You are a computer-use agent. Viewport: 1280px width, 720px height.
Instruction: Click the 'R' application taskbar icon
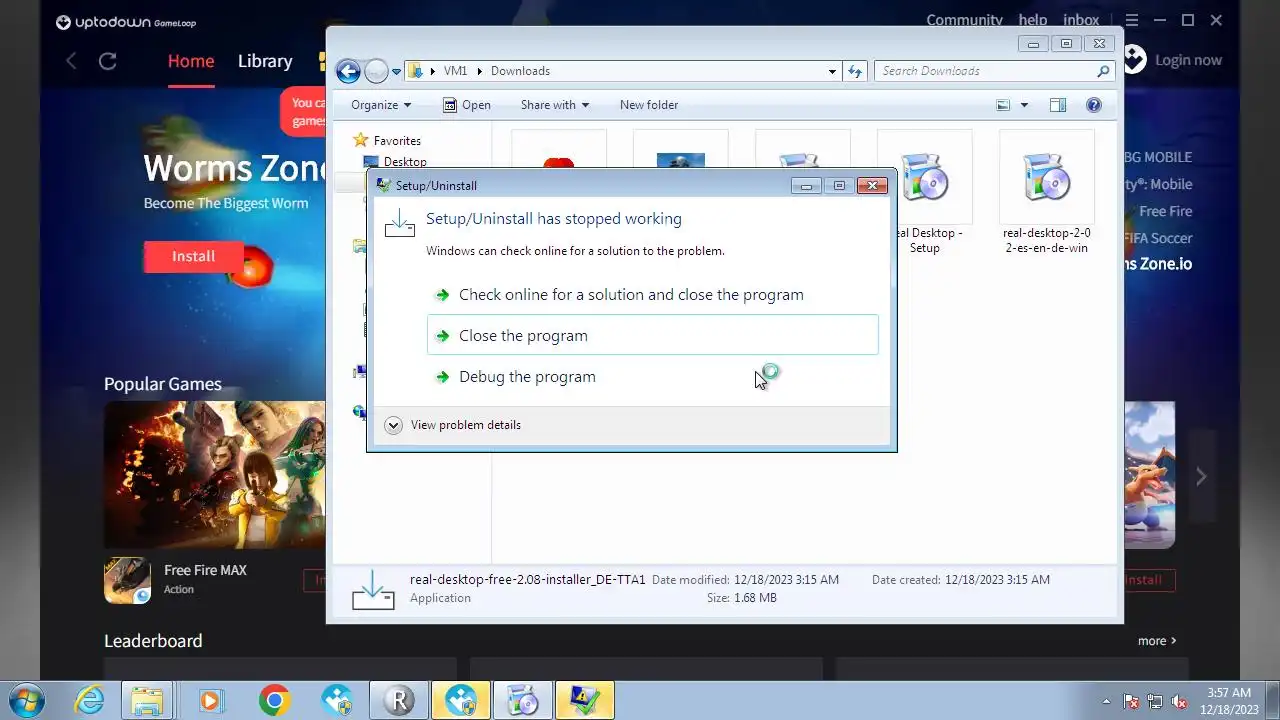[398, 700]
